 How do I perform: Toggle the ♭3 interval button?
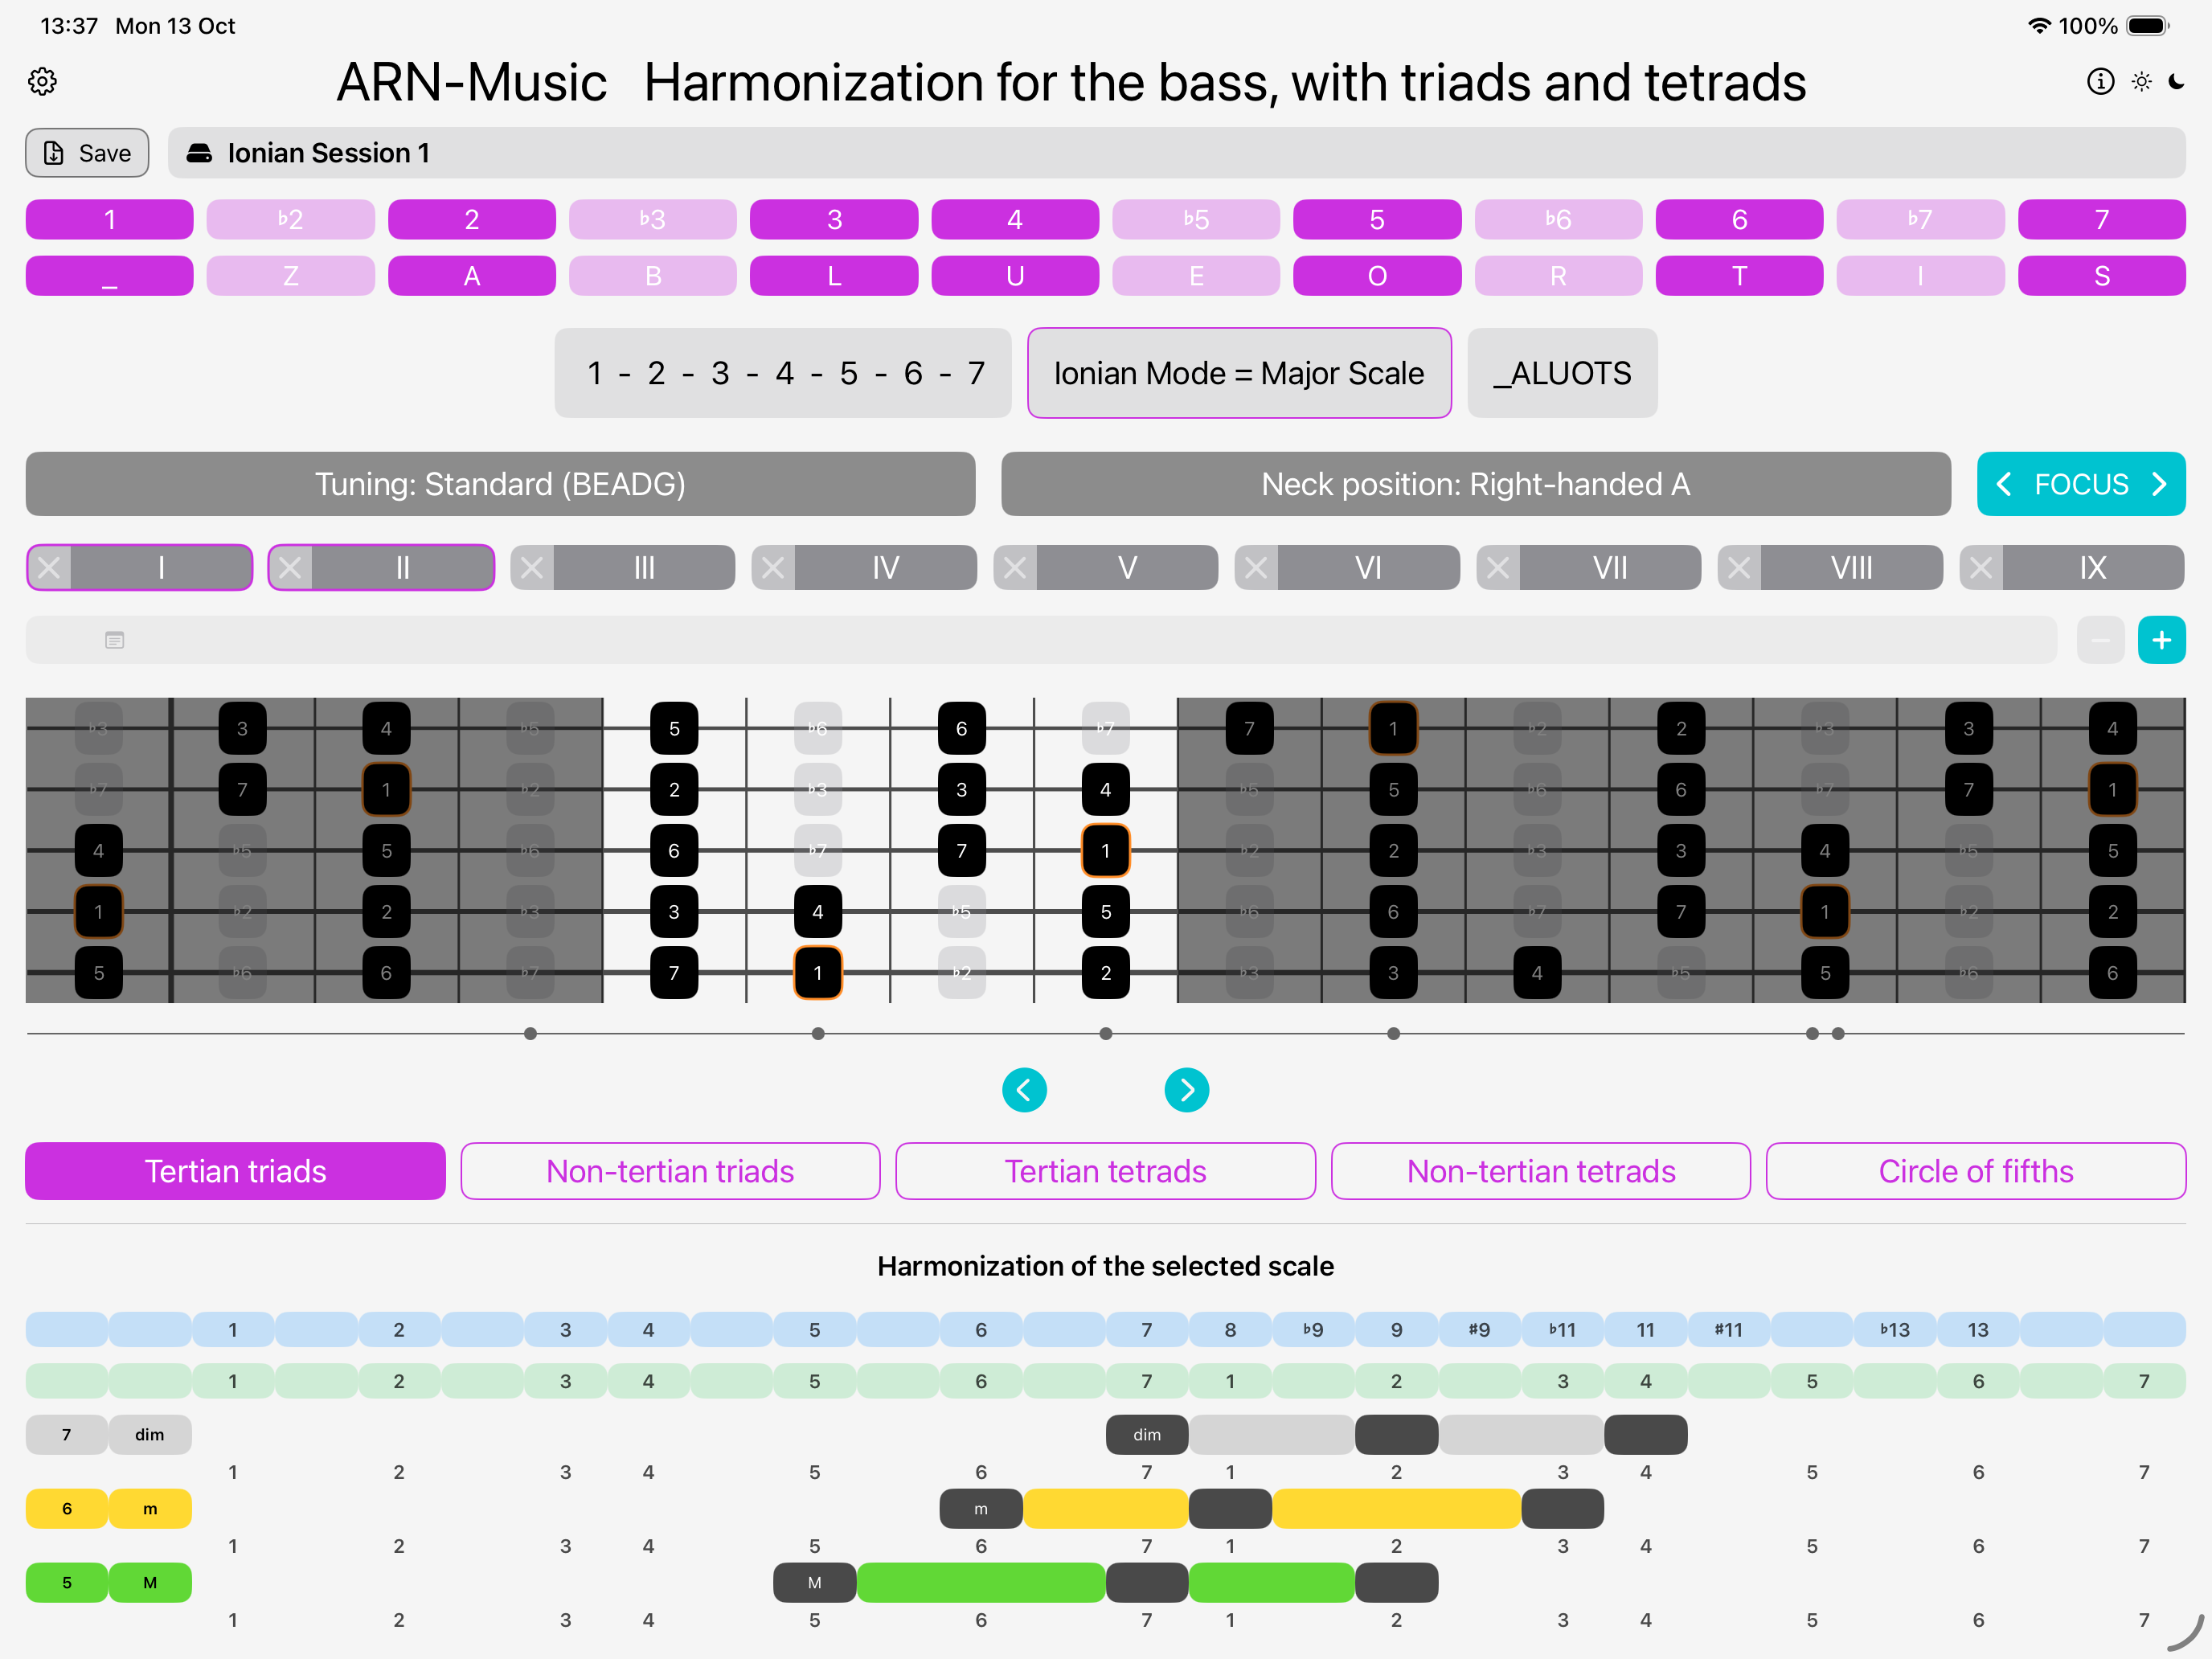pos(652,219)
